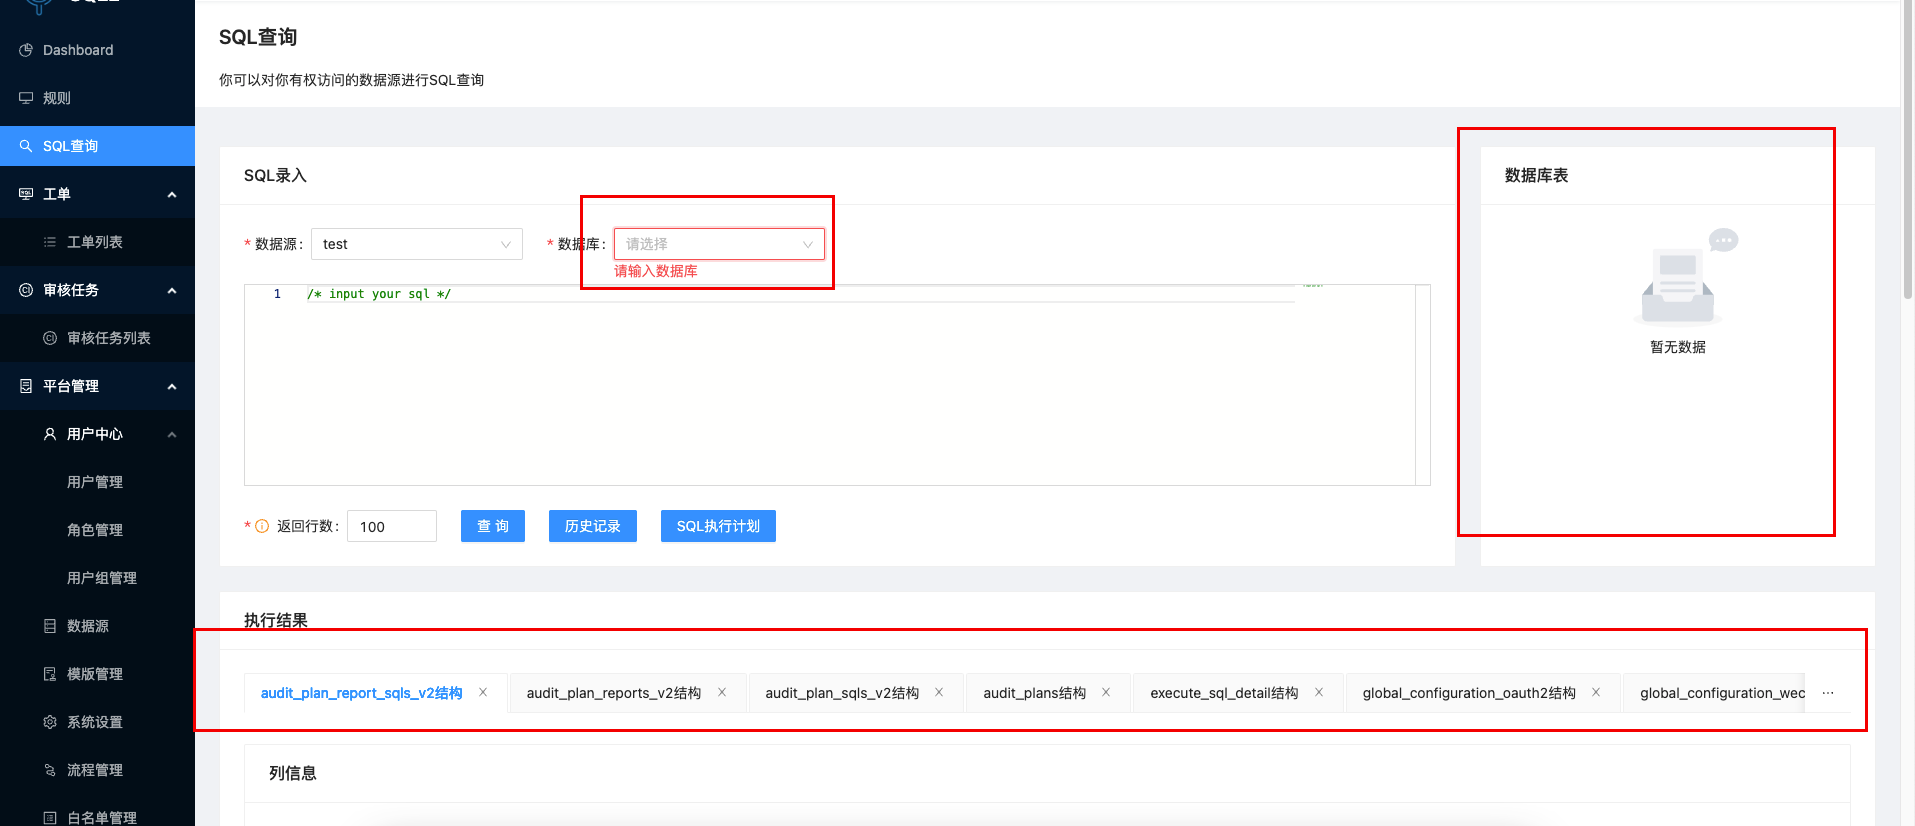This screenshot has width=1915, height=826.
Task: Click the 查询 button
Action: coord(493,526)
